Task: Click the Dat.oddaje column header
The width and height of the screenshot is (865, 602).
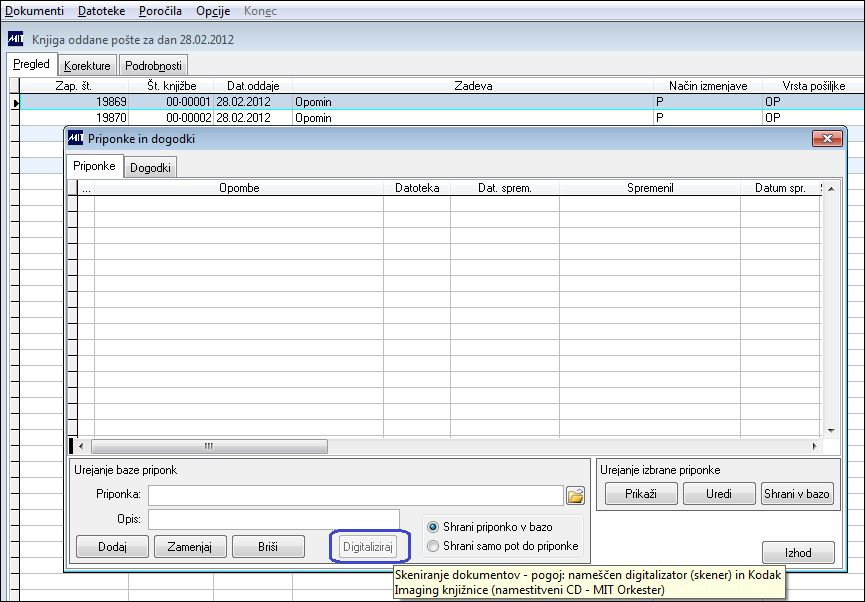Action: pyautogui.click(x=253, y=86)
